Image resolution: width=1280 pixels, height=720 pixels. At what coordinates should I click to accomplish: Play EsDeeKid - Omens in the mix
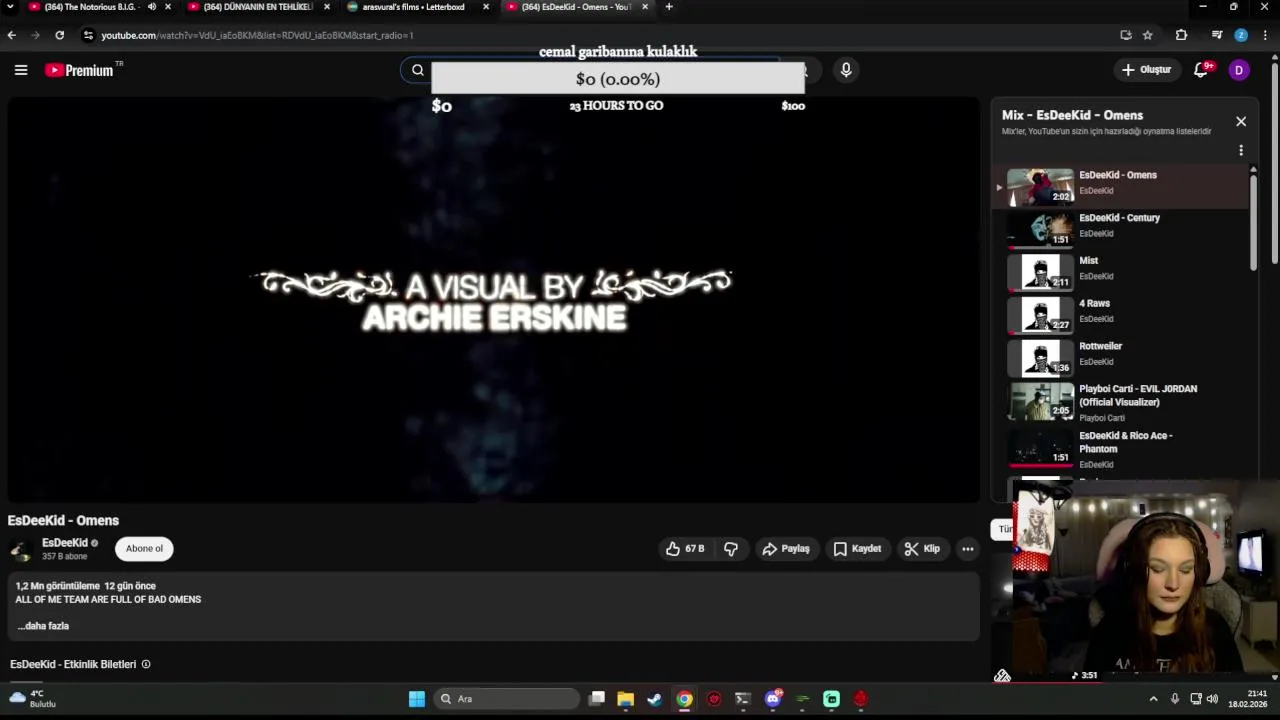click(1120, 187)
